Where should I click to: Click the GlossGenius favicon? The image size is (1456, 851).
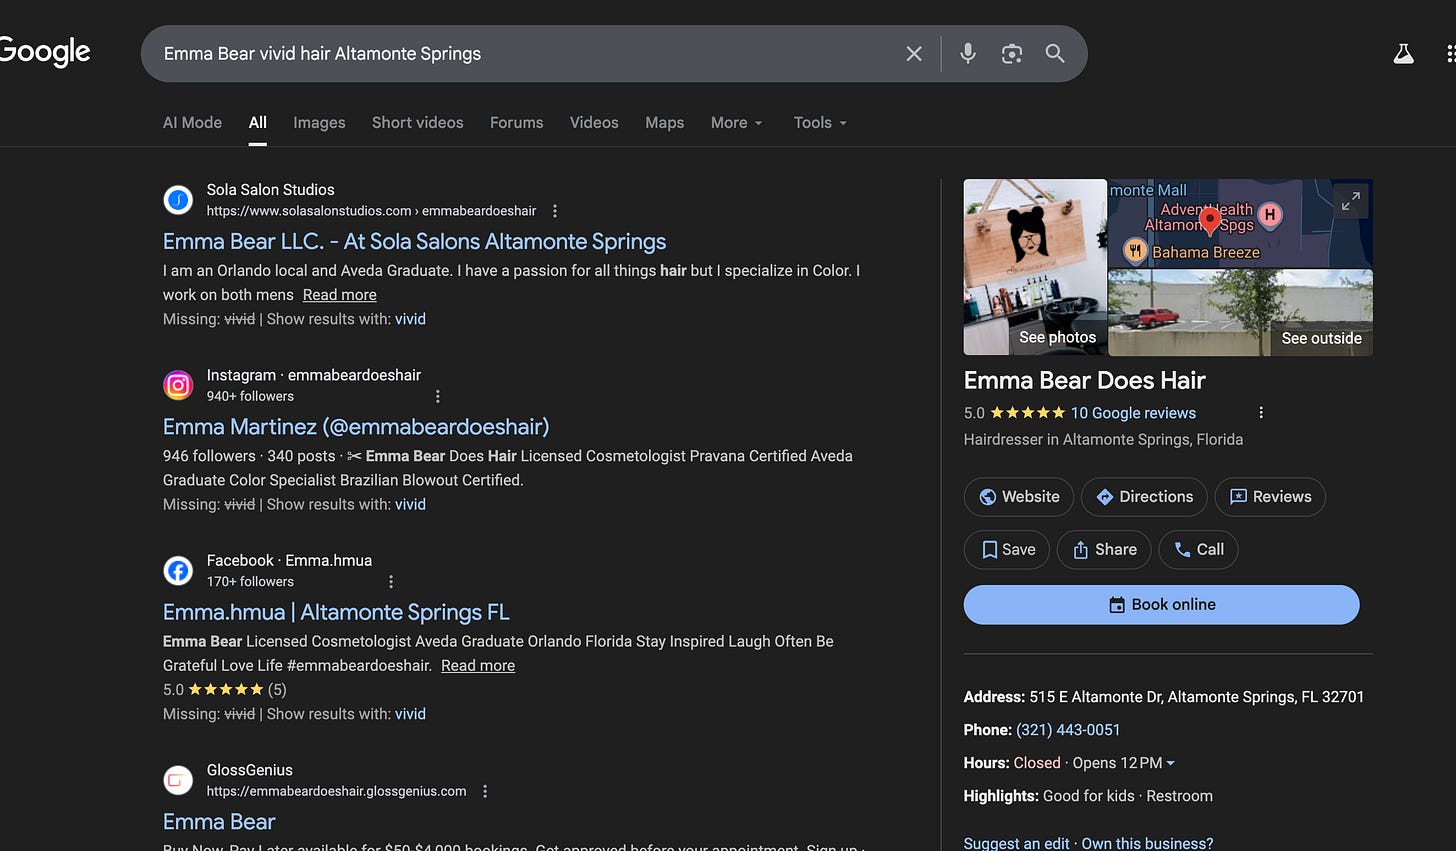[x=178, y=780]
